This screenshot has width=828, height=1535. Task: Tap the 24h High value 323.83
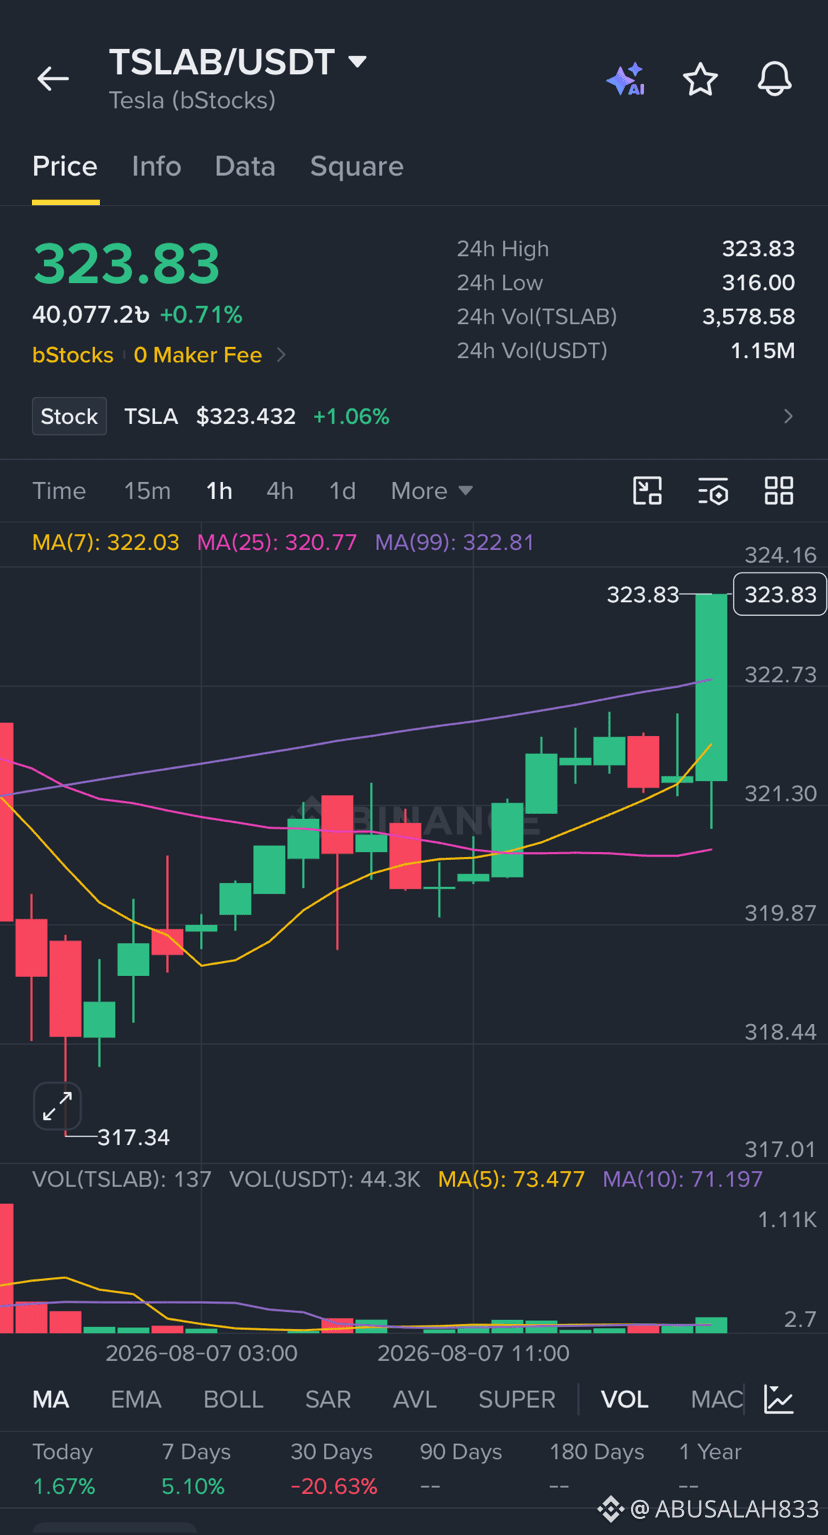tap(758, 249)
